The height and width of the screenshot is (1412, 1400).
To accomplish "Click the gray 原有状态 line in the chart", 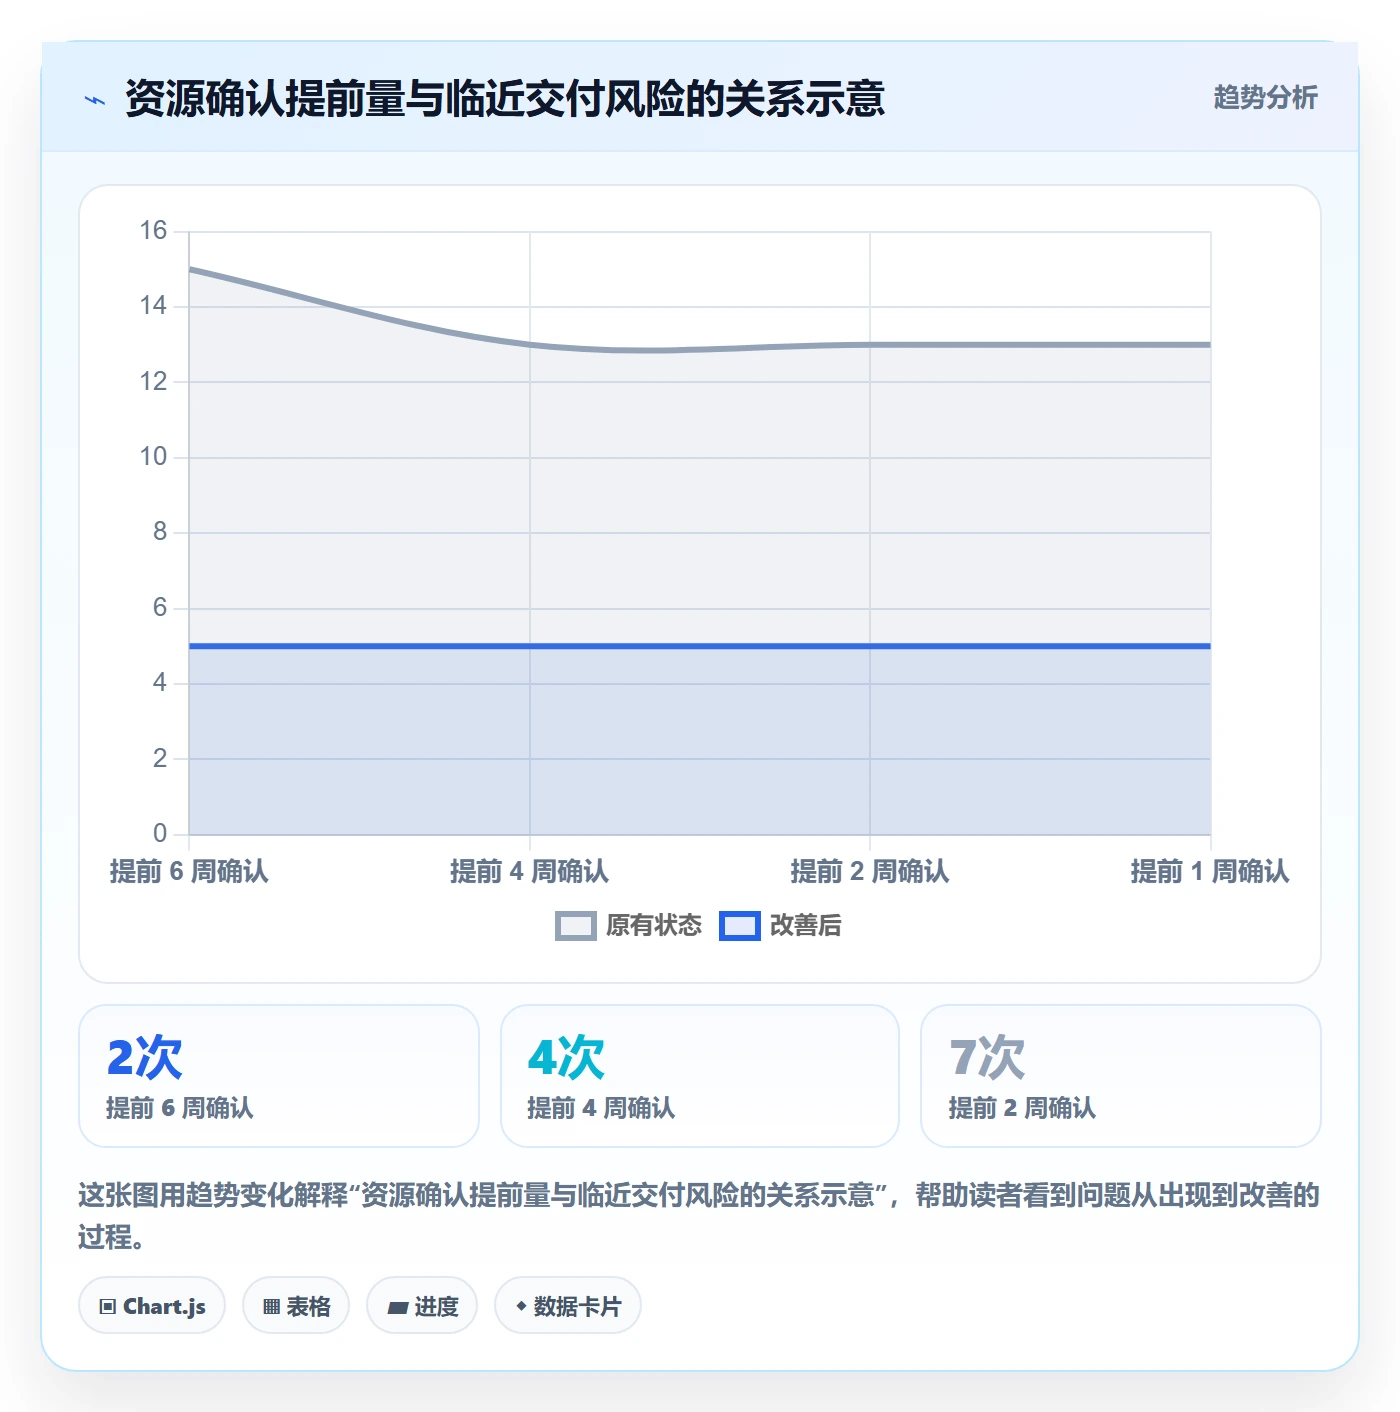I will pos(700,349).
